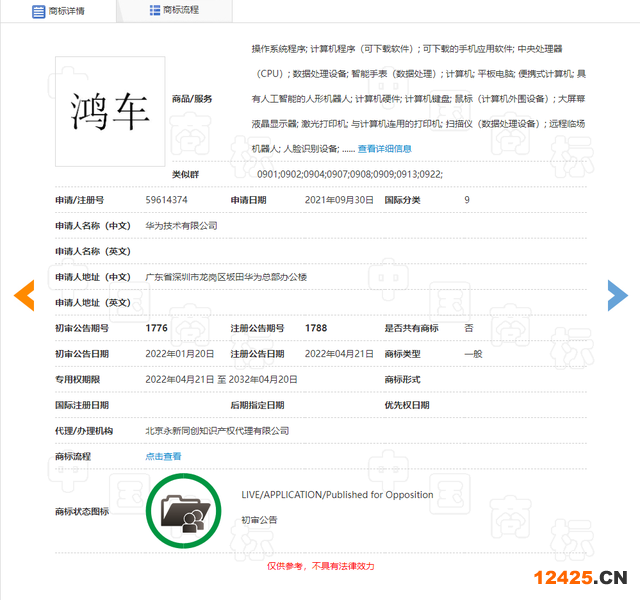This screenshot has height=600, width=640.
Task: Click the green trademark status folder icon
Action: point(184,511)
